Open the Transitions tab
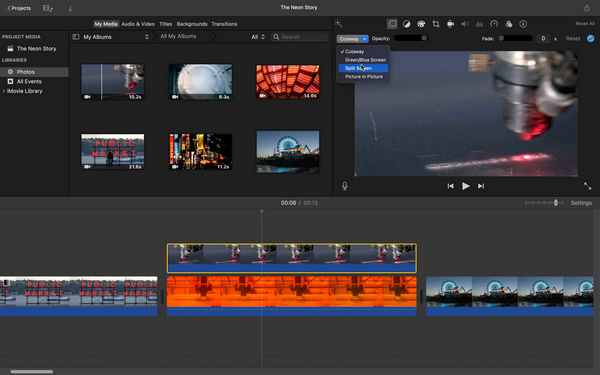This screenshot has width=600, height=375. (224, 24)
